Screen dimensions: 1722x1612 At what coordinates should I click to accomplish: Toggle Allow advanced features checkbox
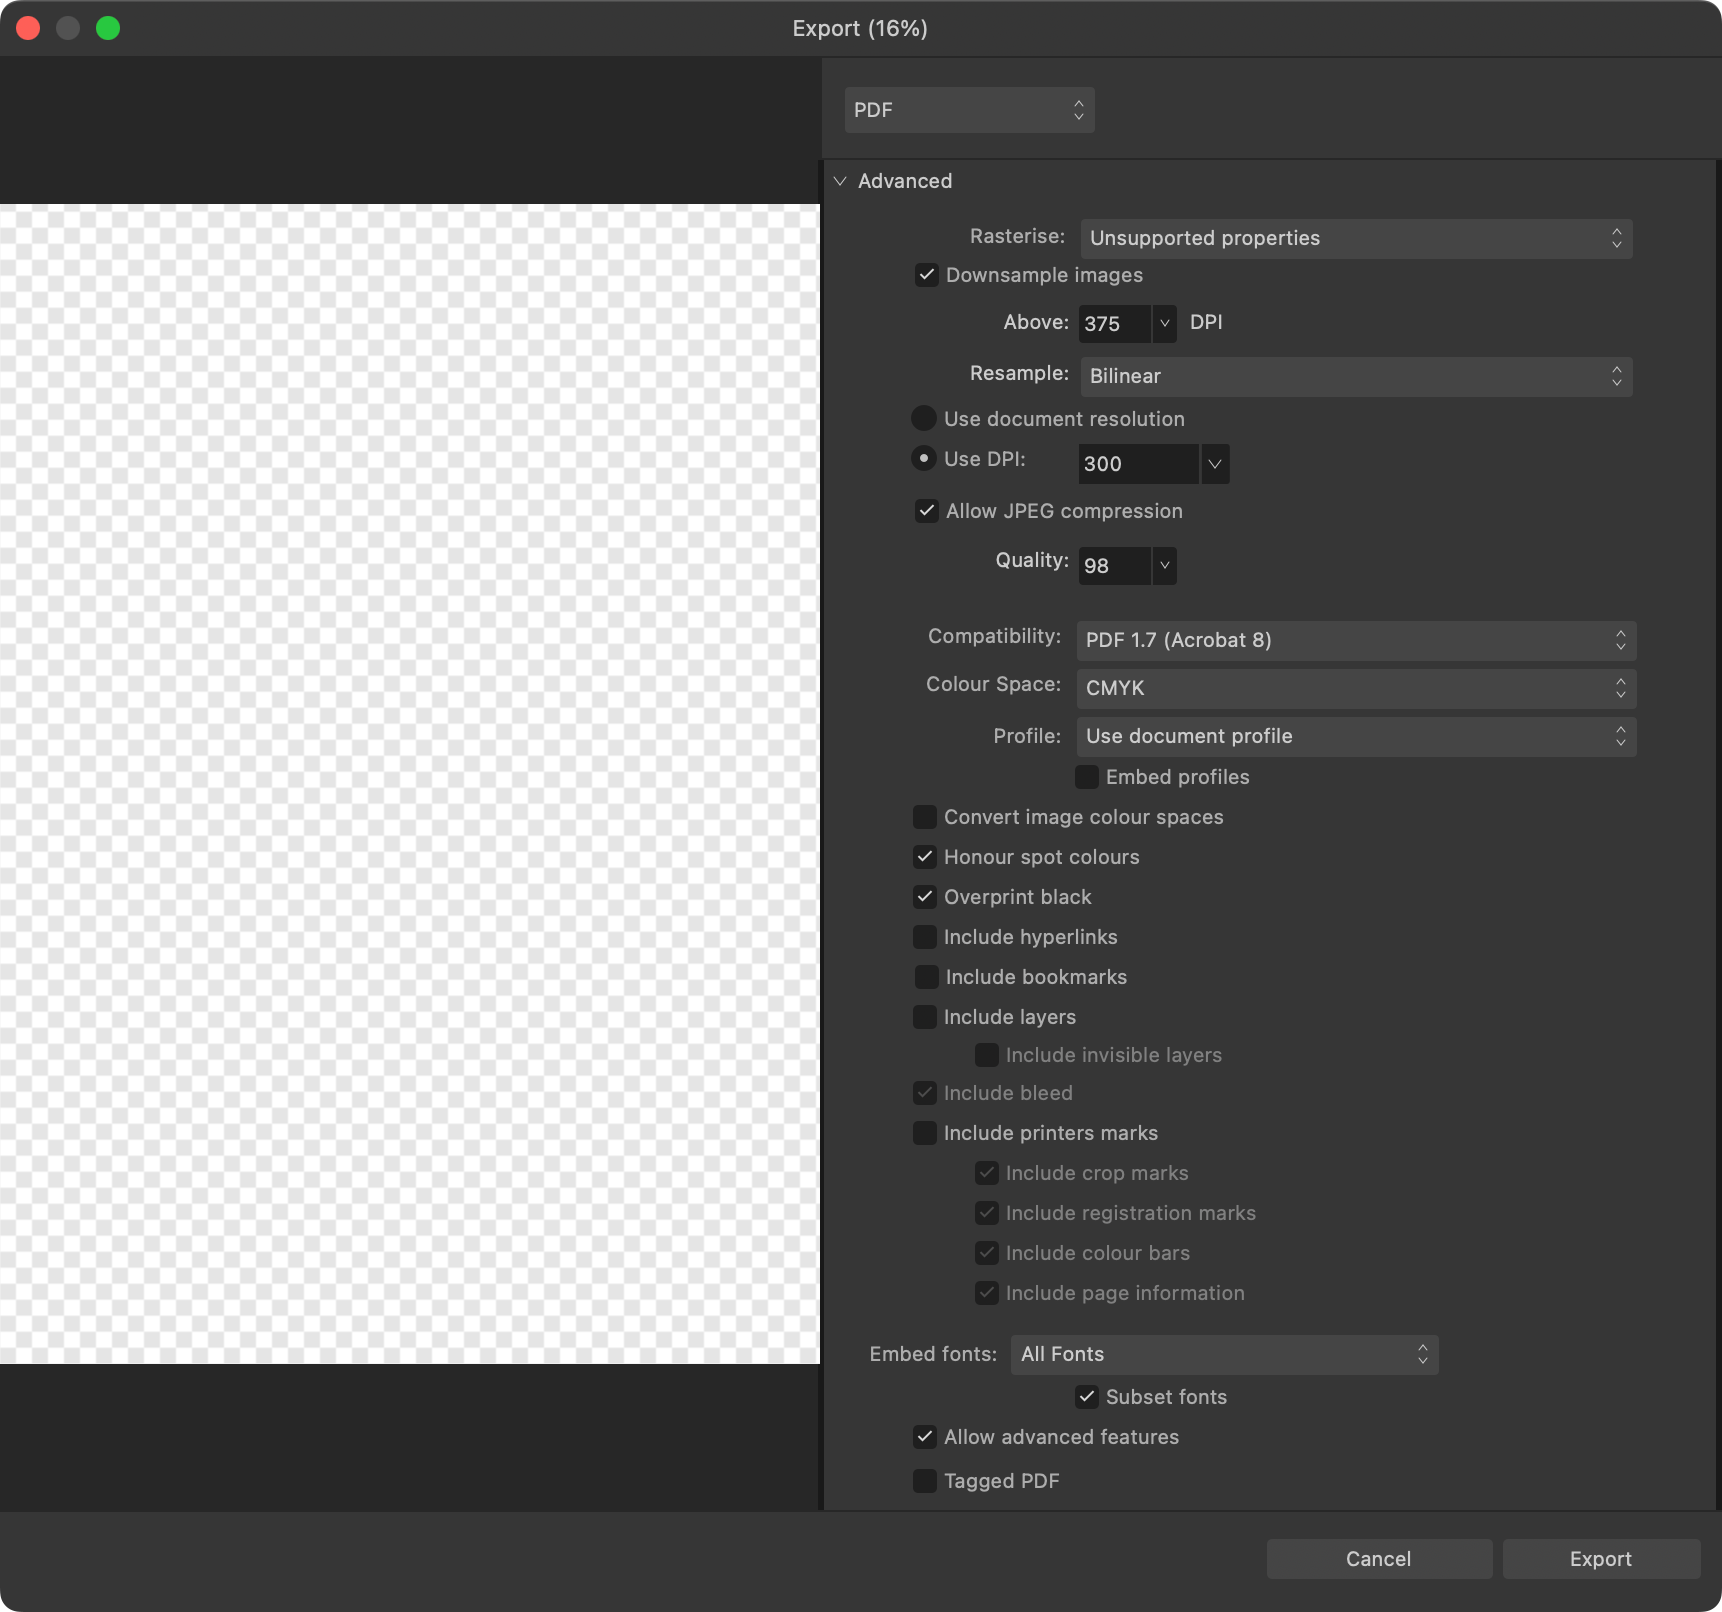(x=925, y=1437)
